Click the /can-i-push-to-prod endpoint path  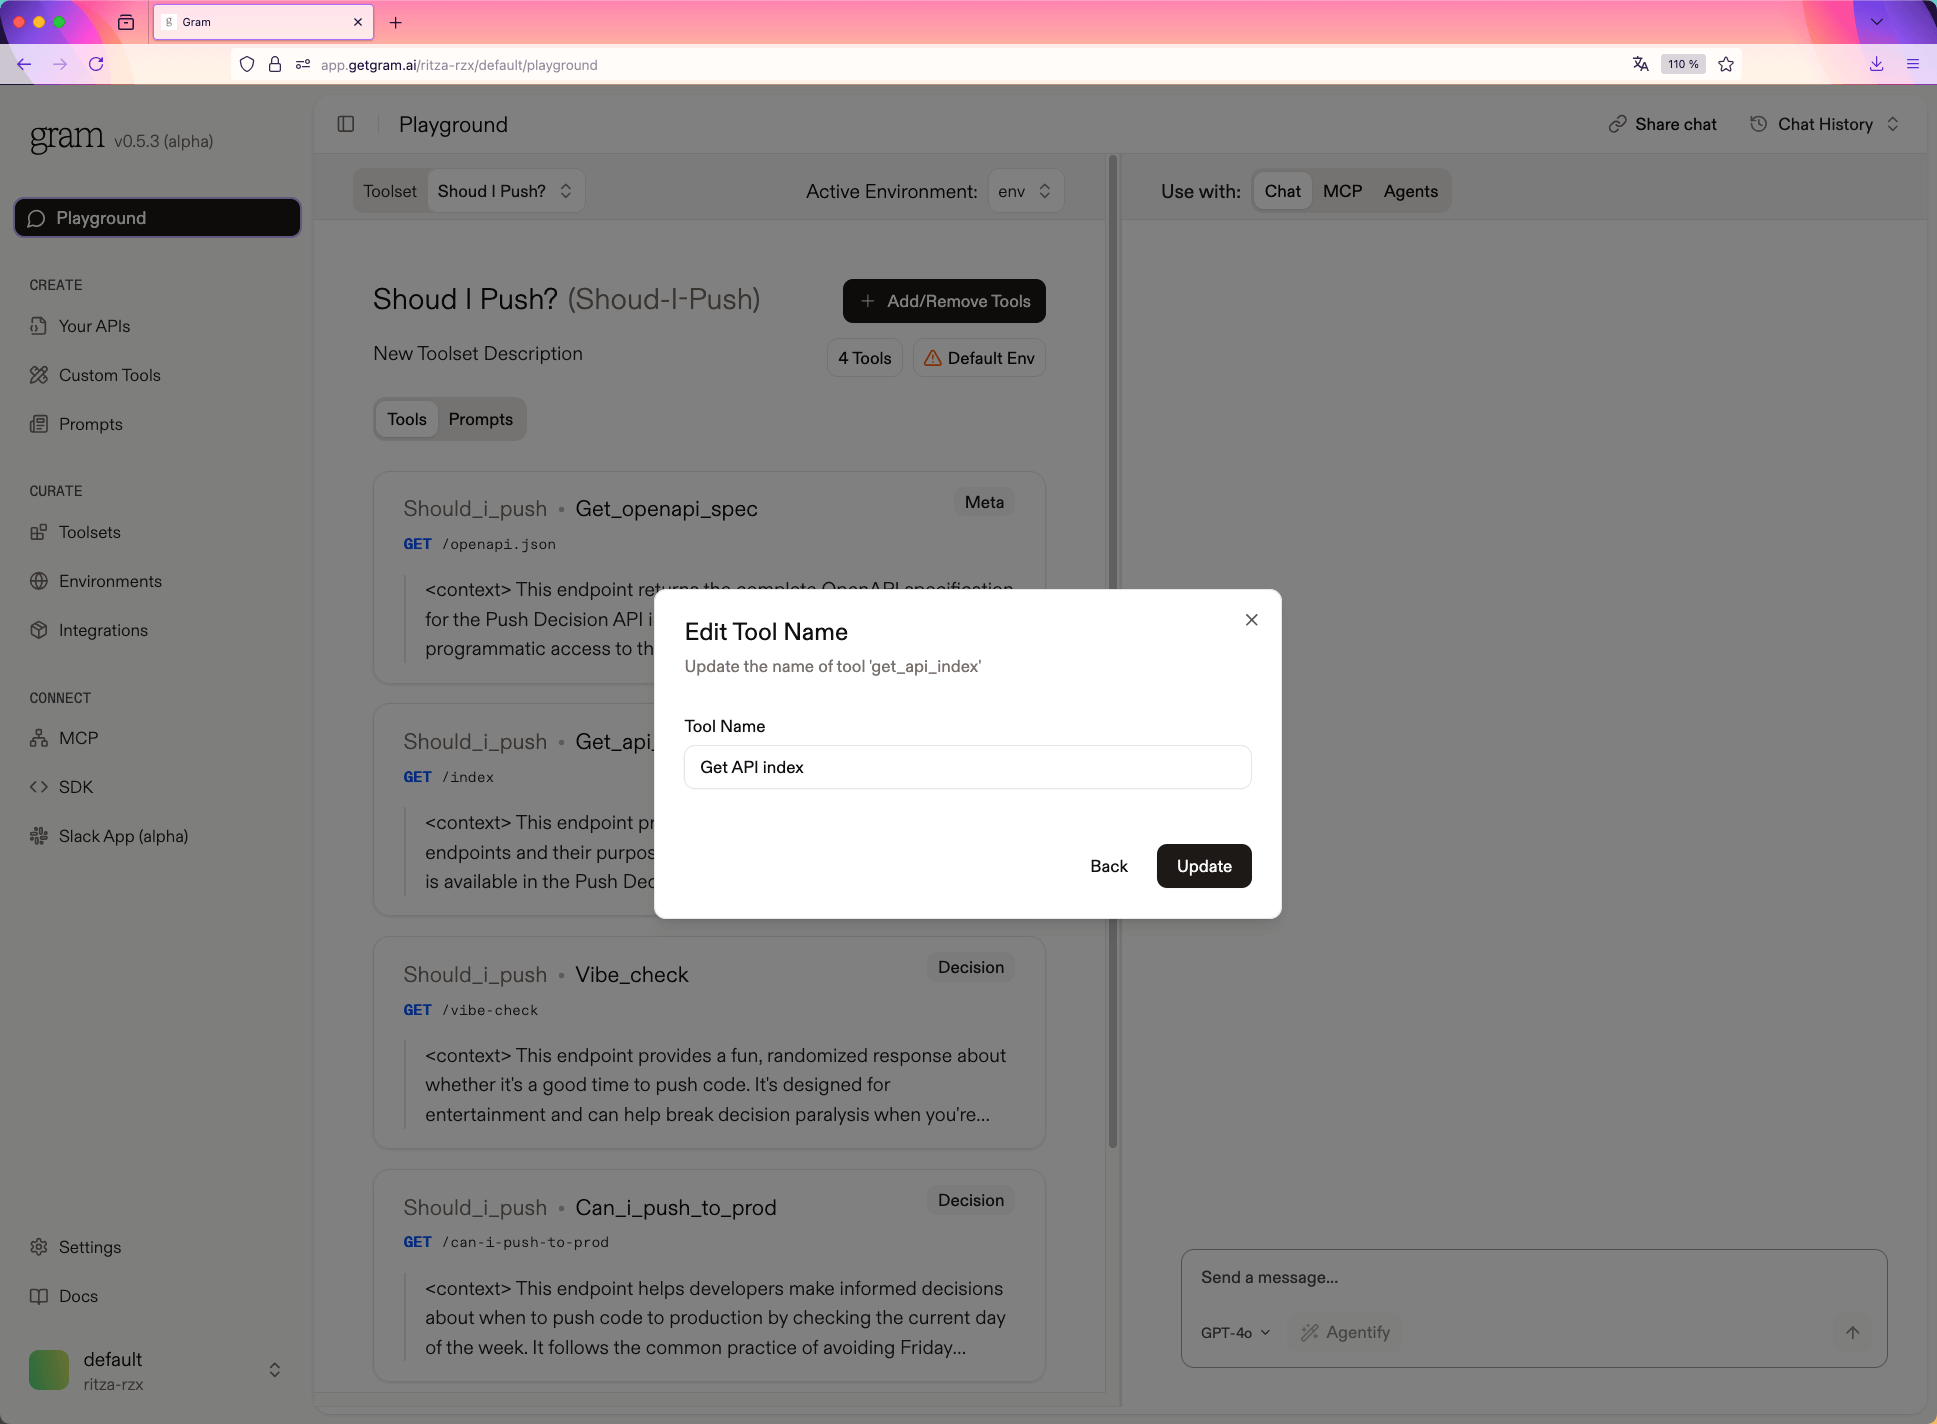[525, 1242]
